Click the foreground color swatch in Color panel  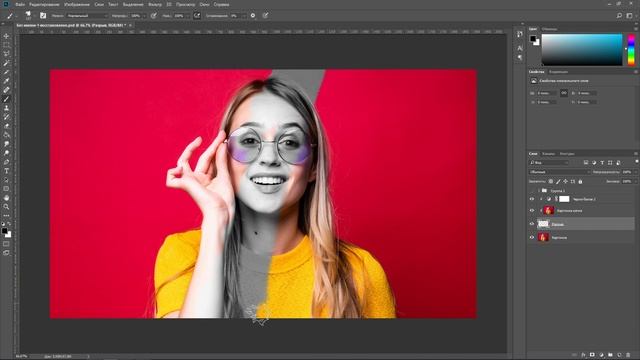click(533, 39)
